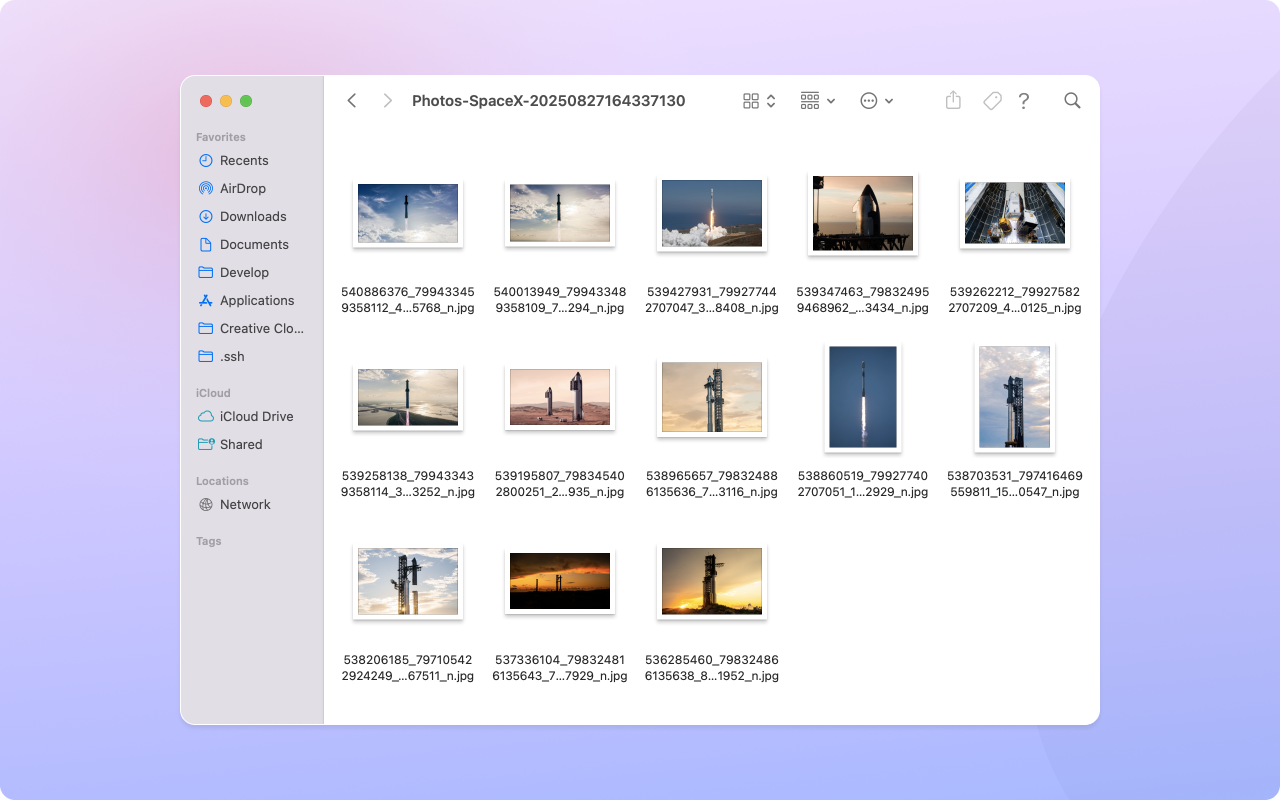Click filename starting 539427931_79927744
Image resolution: width=1280 pixels, height=800 pixels.
tap(712, 300)
